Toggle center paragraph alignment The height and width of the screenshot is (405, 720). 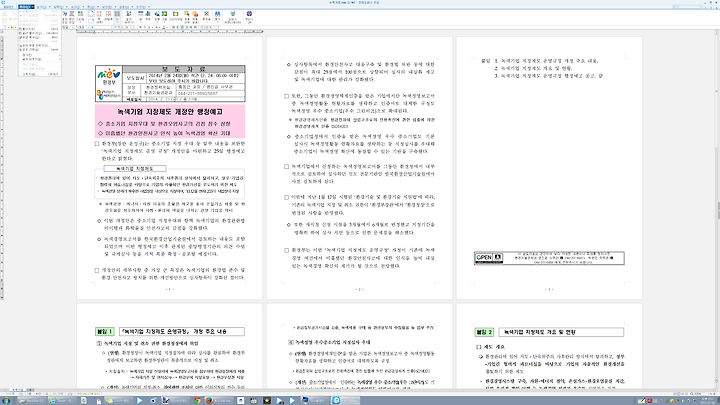[x=182, y=27]
